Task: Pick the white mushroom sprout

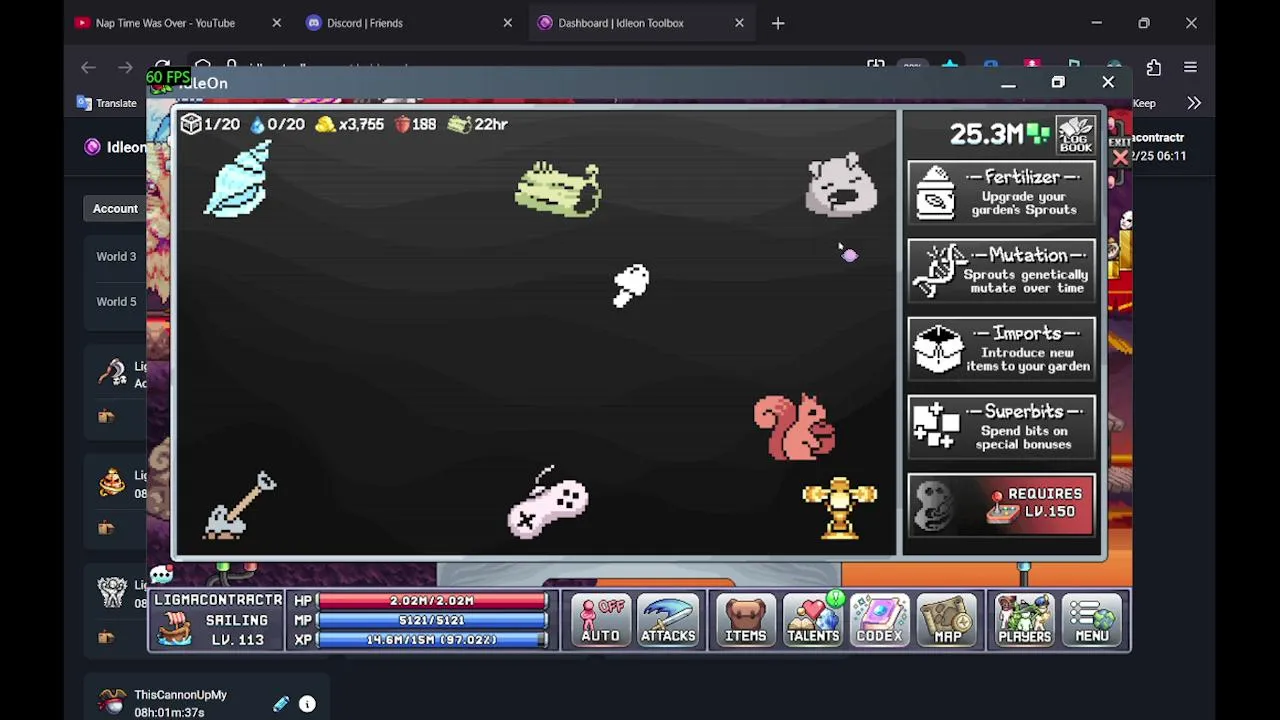Action: [631, 286]
